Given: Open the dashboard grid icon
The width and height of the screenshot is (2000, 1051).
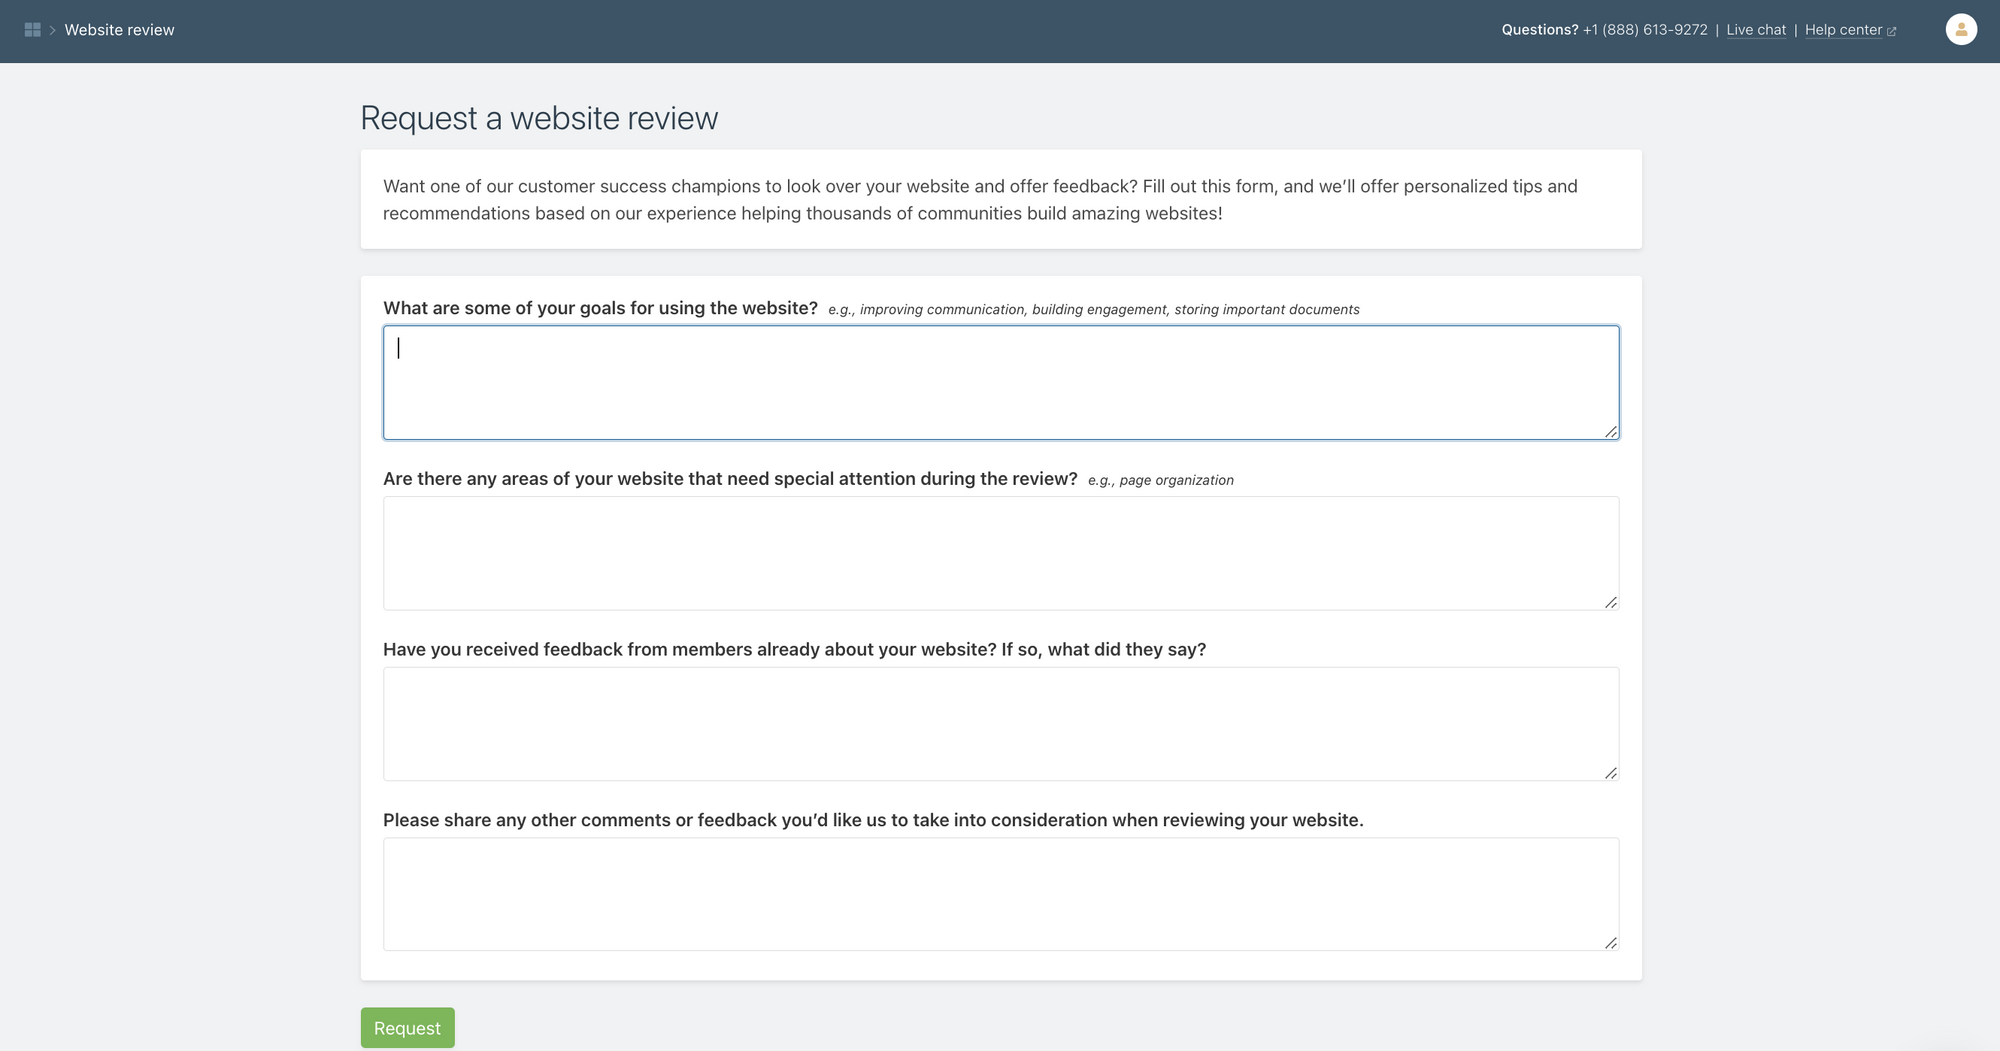Looking at the screenshot, I should 32,30.
